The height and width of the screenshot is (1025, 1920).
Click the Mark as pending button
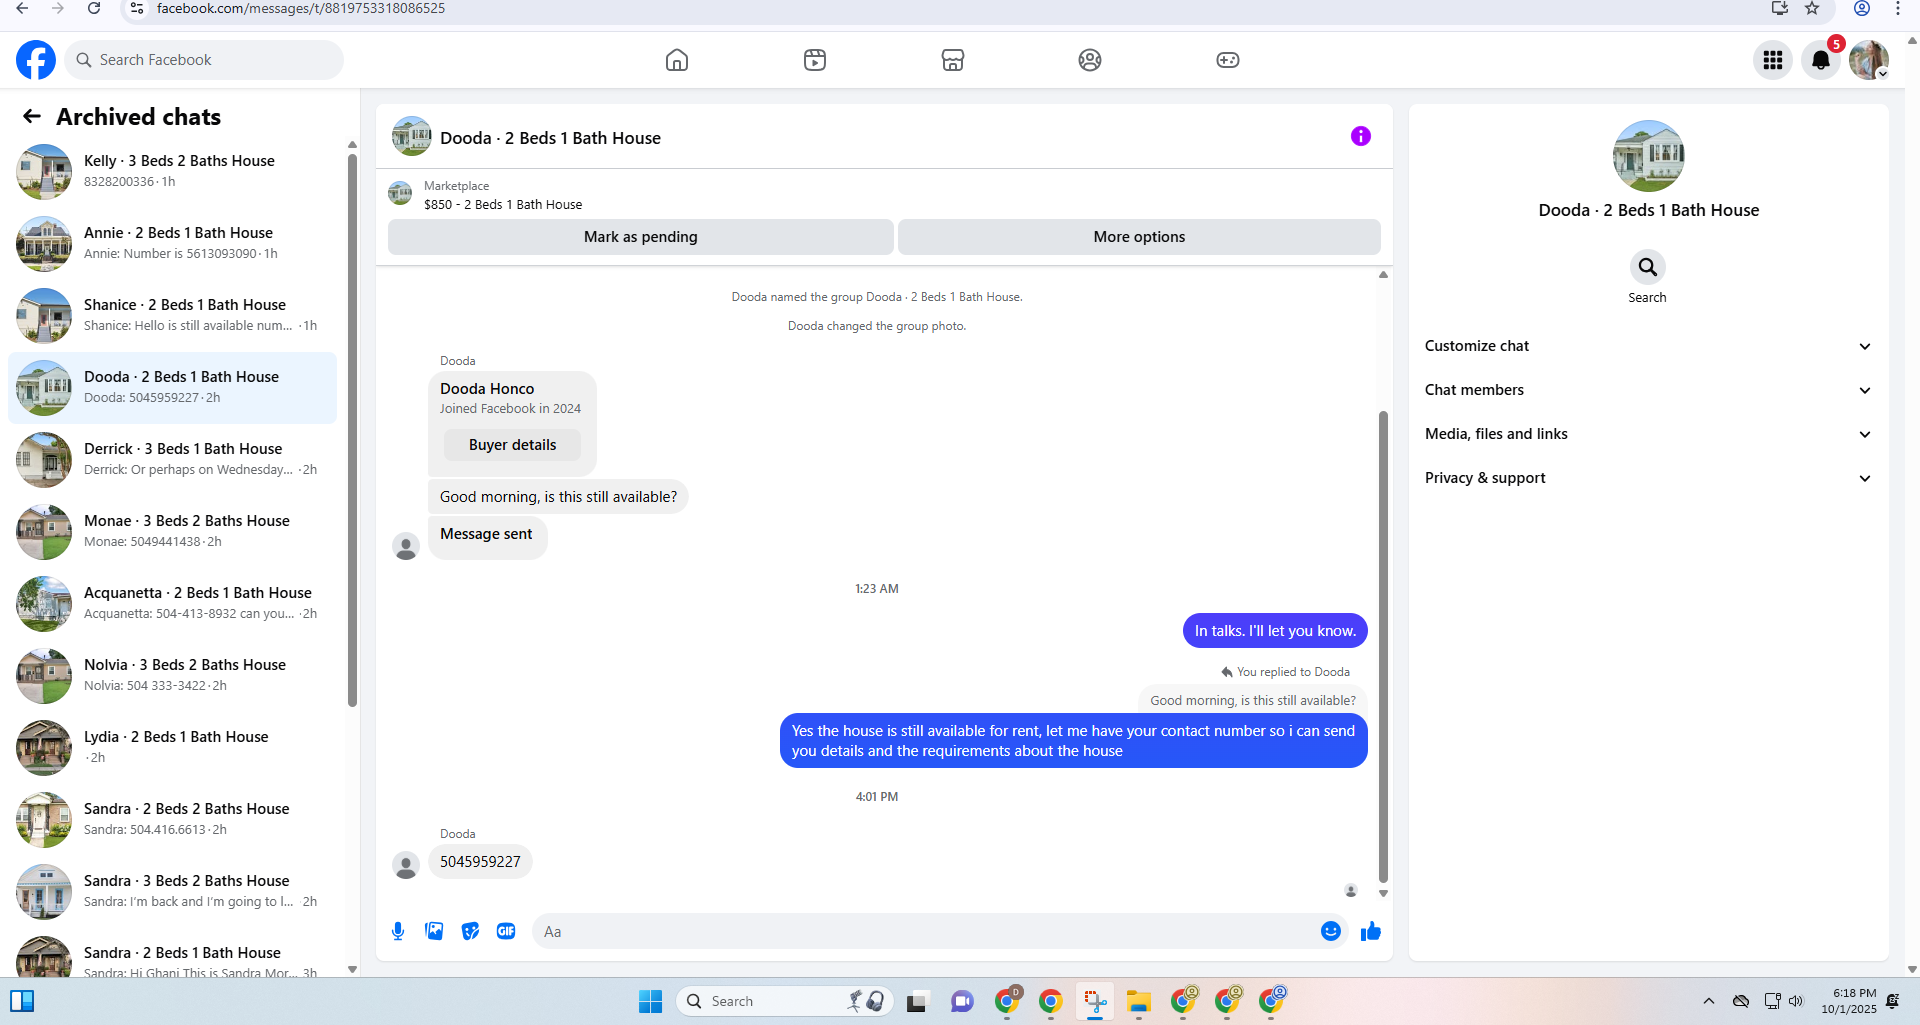click(x=640, y=237)
